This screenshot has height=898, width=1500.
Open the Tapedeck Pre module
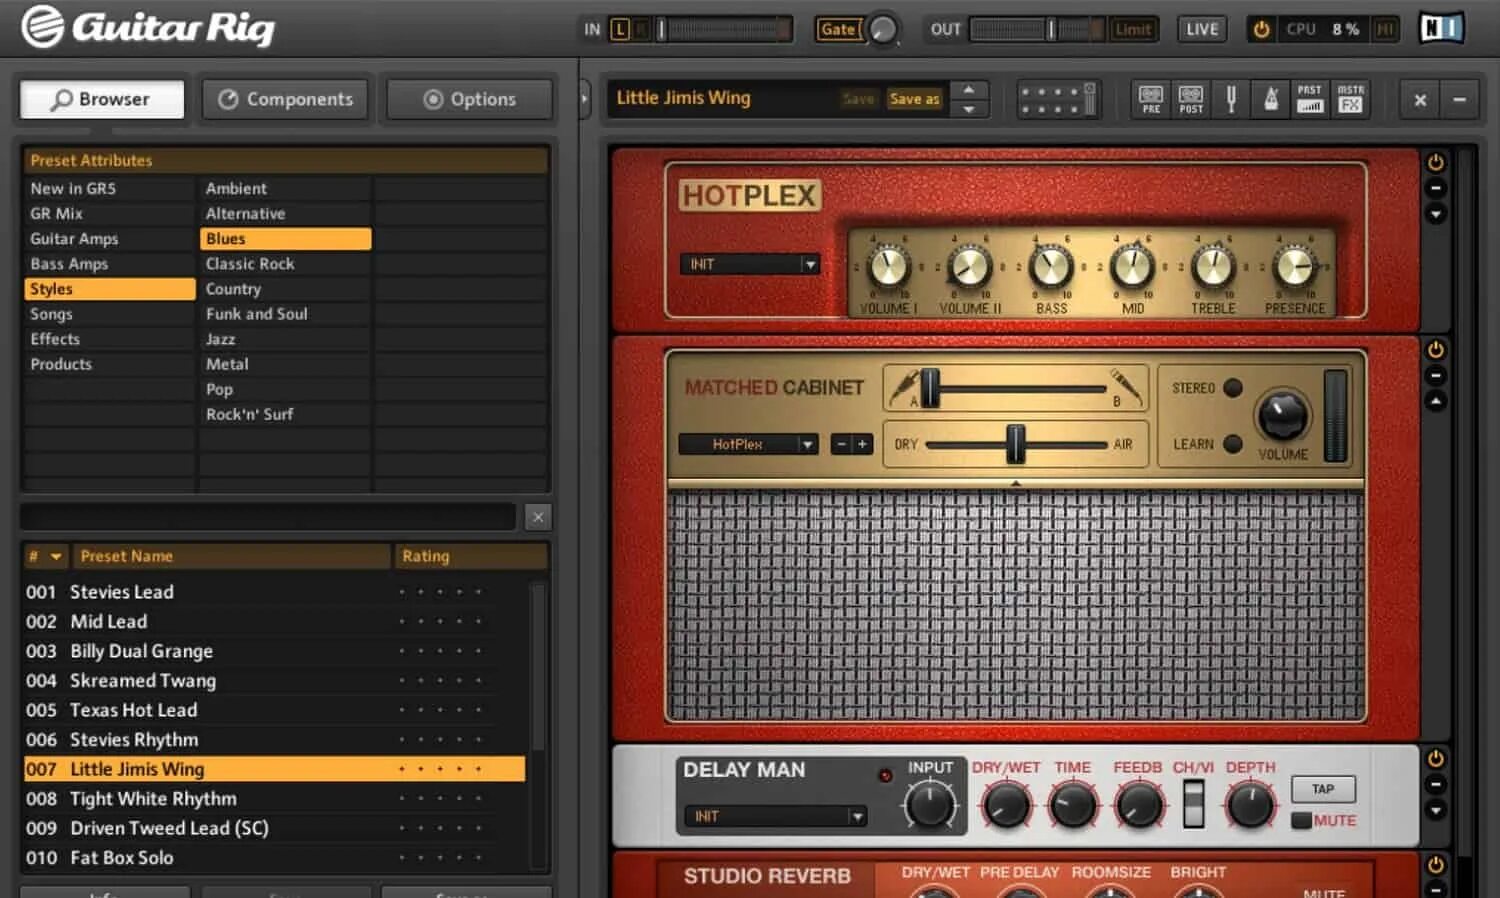point(1151,99)
